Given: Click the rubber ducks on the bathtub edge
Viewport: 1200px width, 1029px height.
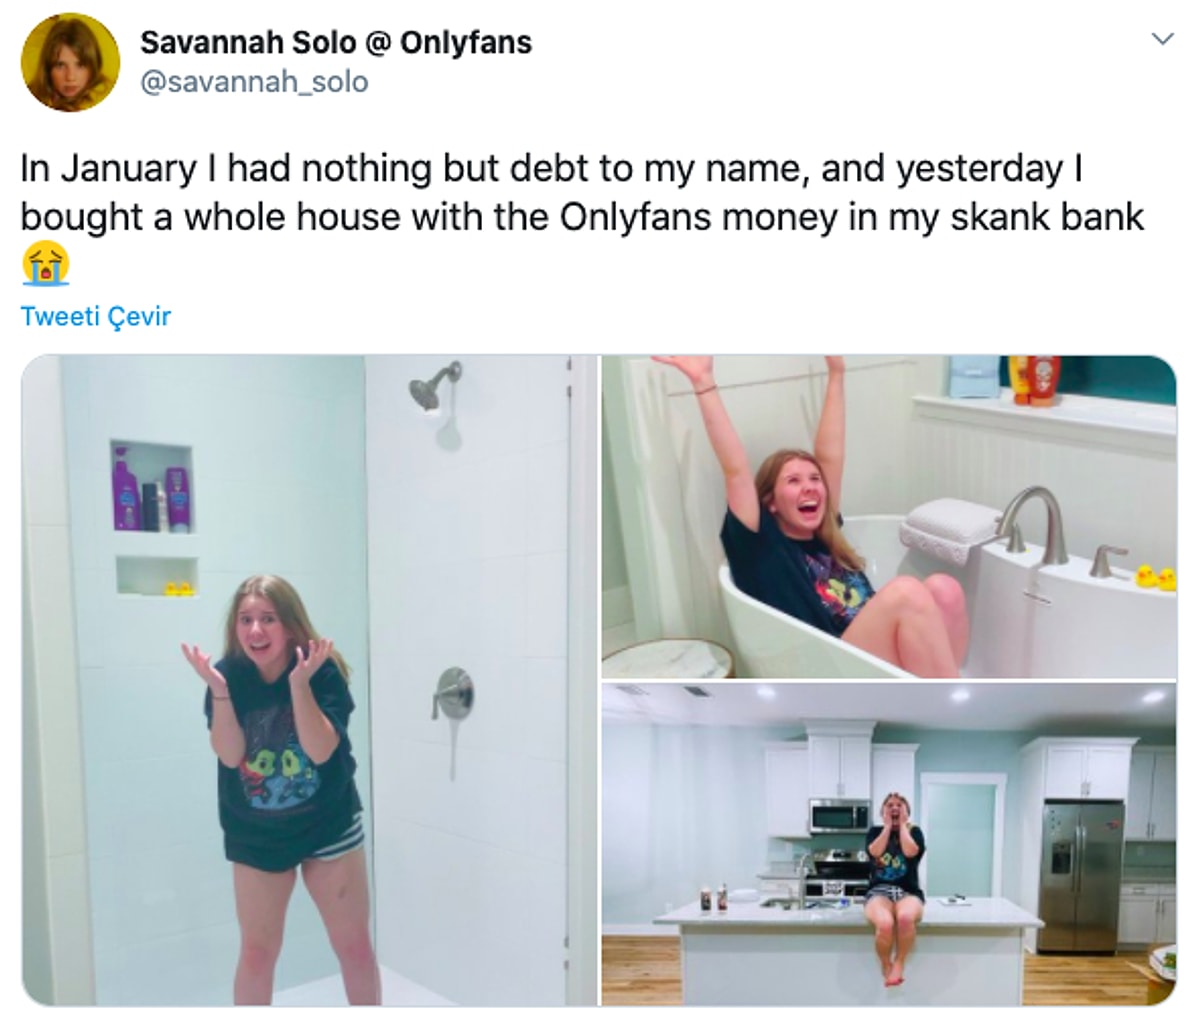Looking at the screenshot, I should click(1155, 577).
